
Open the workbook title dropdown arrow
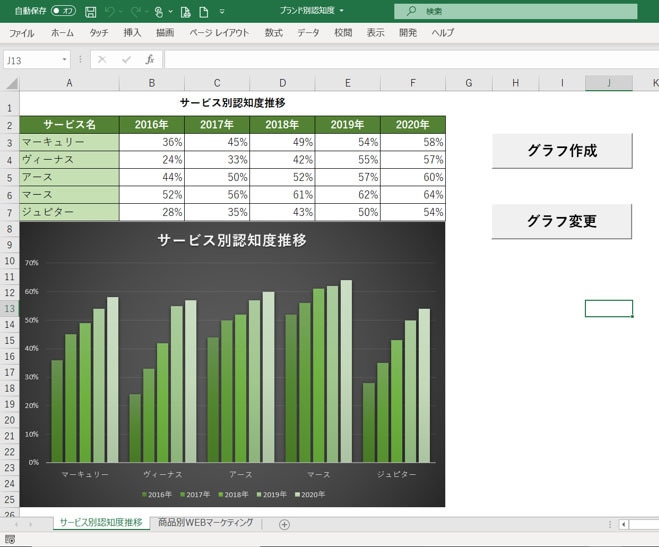(x=341, y=11)
